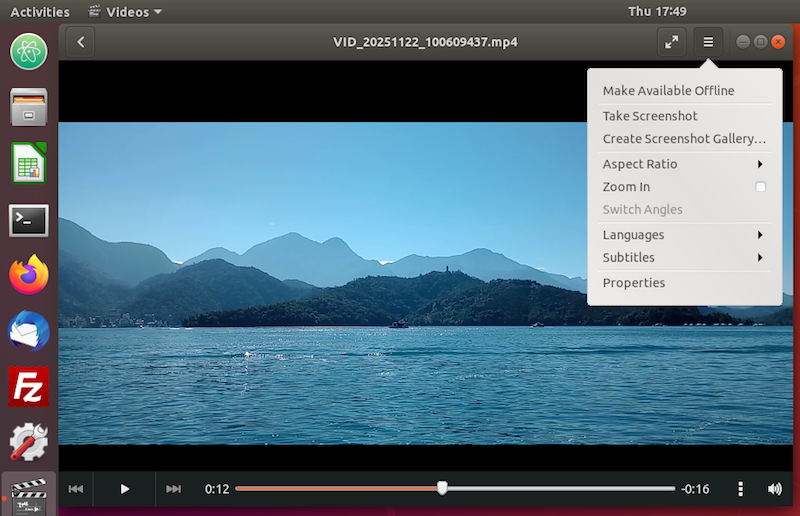800x516 pixels.
Task: Click the elapsed time 0:12 label
Action: [x=217, y=489]
